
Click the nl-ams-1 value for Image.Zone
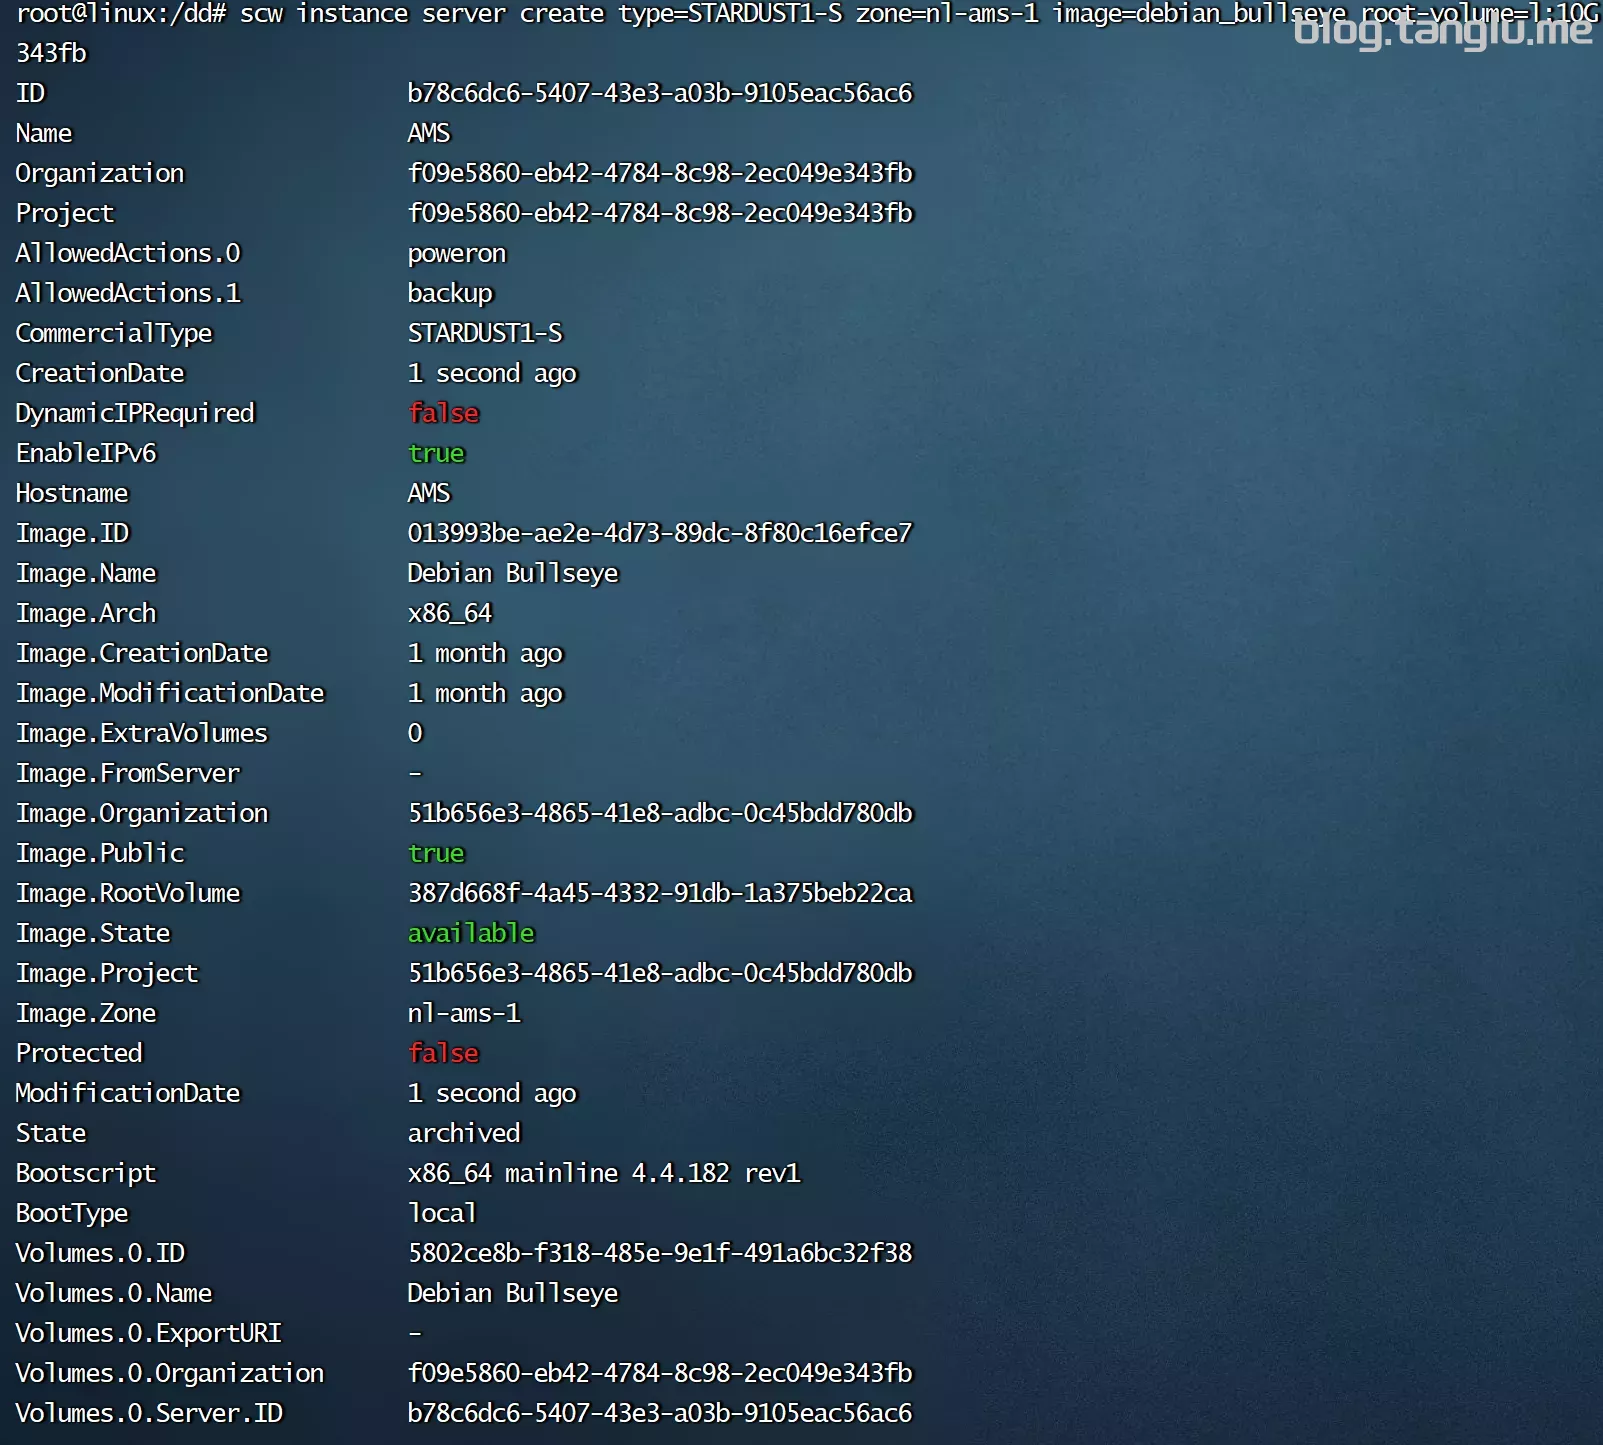pyautogui.click(x=464, y=1013)
